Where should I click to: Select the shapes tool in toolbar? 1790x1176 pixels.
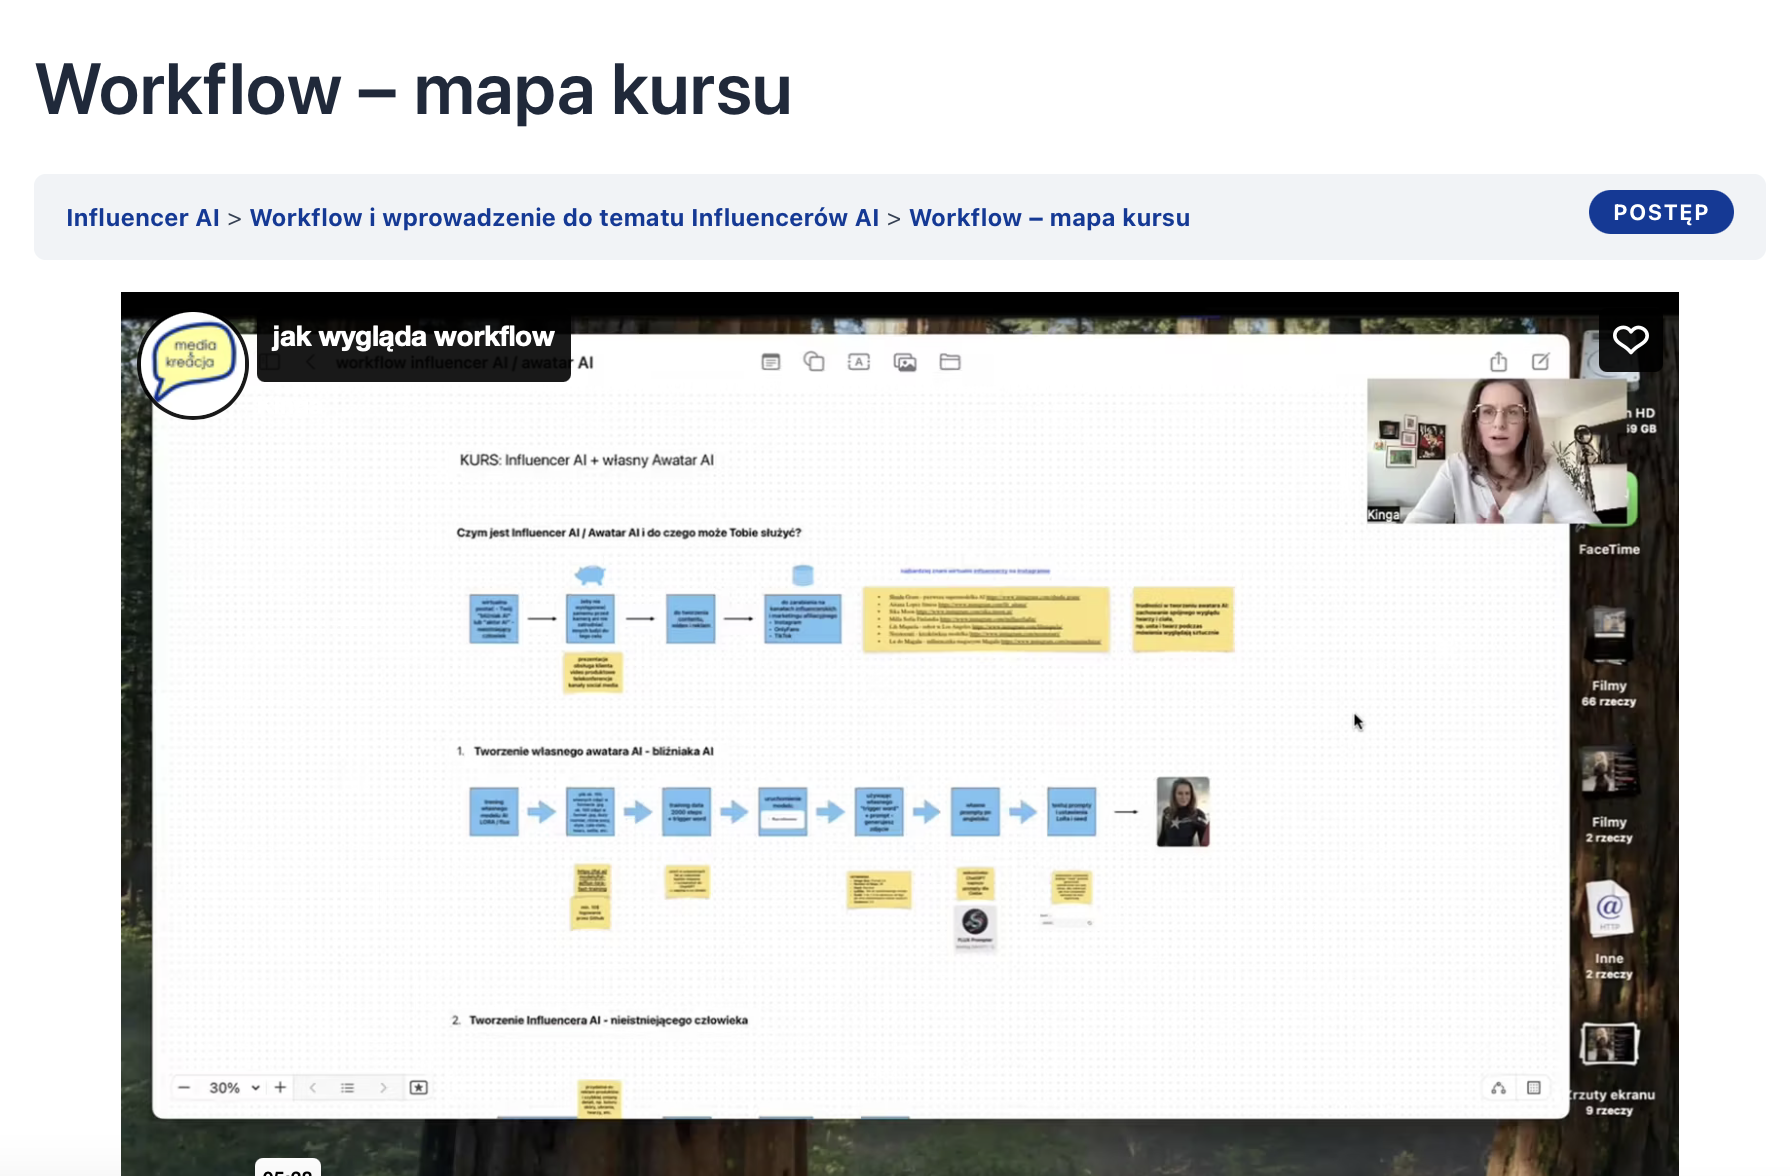pos(814,362)
